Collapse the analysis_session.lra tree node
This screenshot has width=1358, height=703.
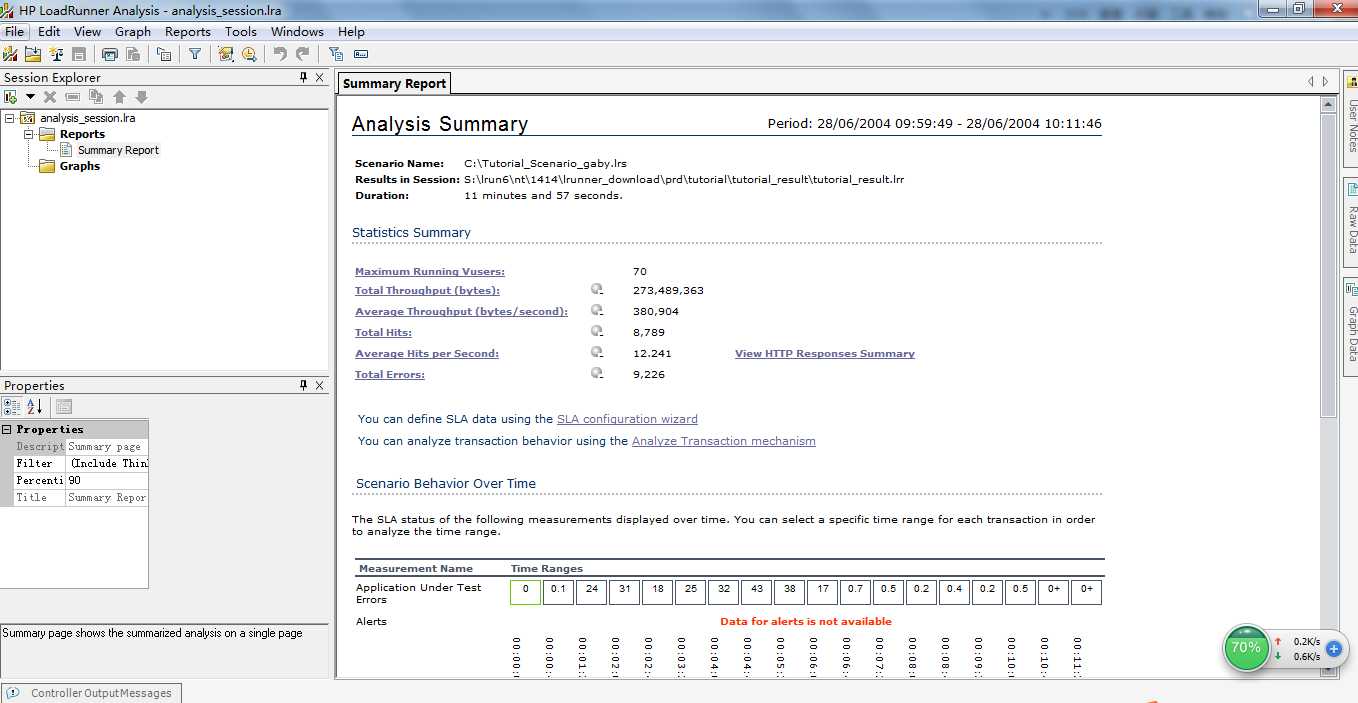(10, 118)
